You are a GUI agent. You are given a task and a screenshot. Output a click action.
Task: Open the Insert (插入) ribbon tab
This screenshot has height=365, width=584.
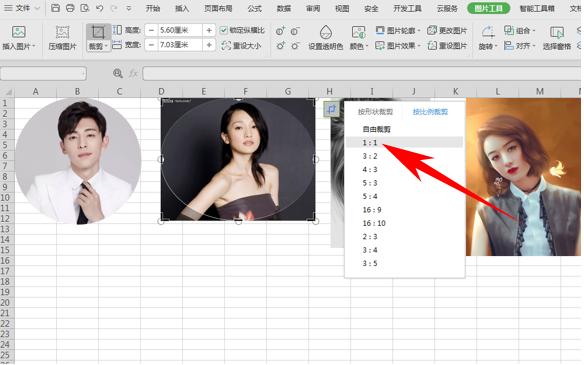coord(182,8)
